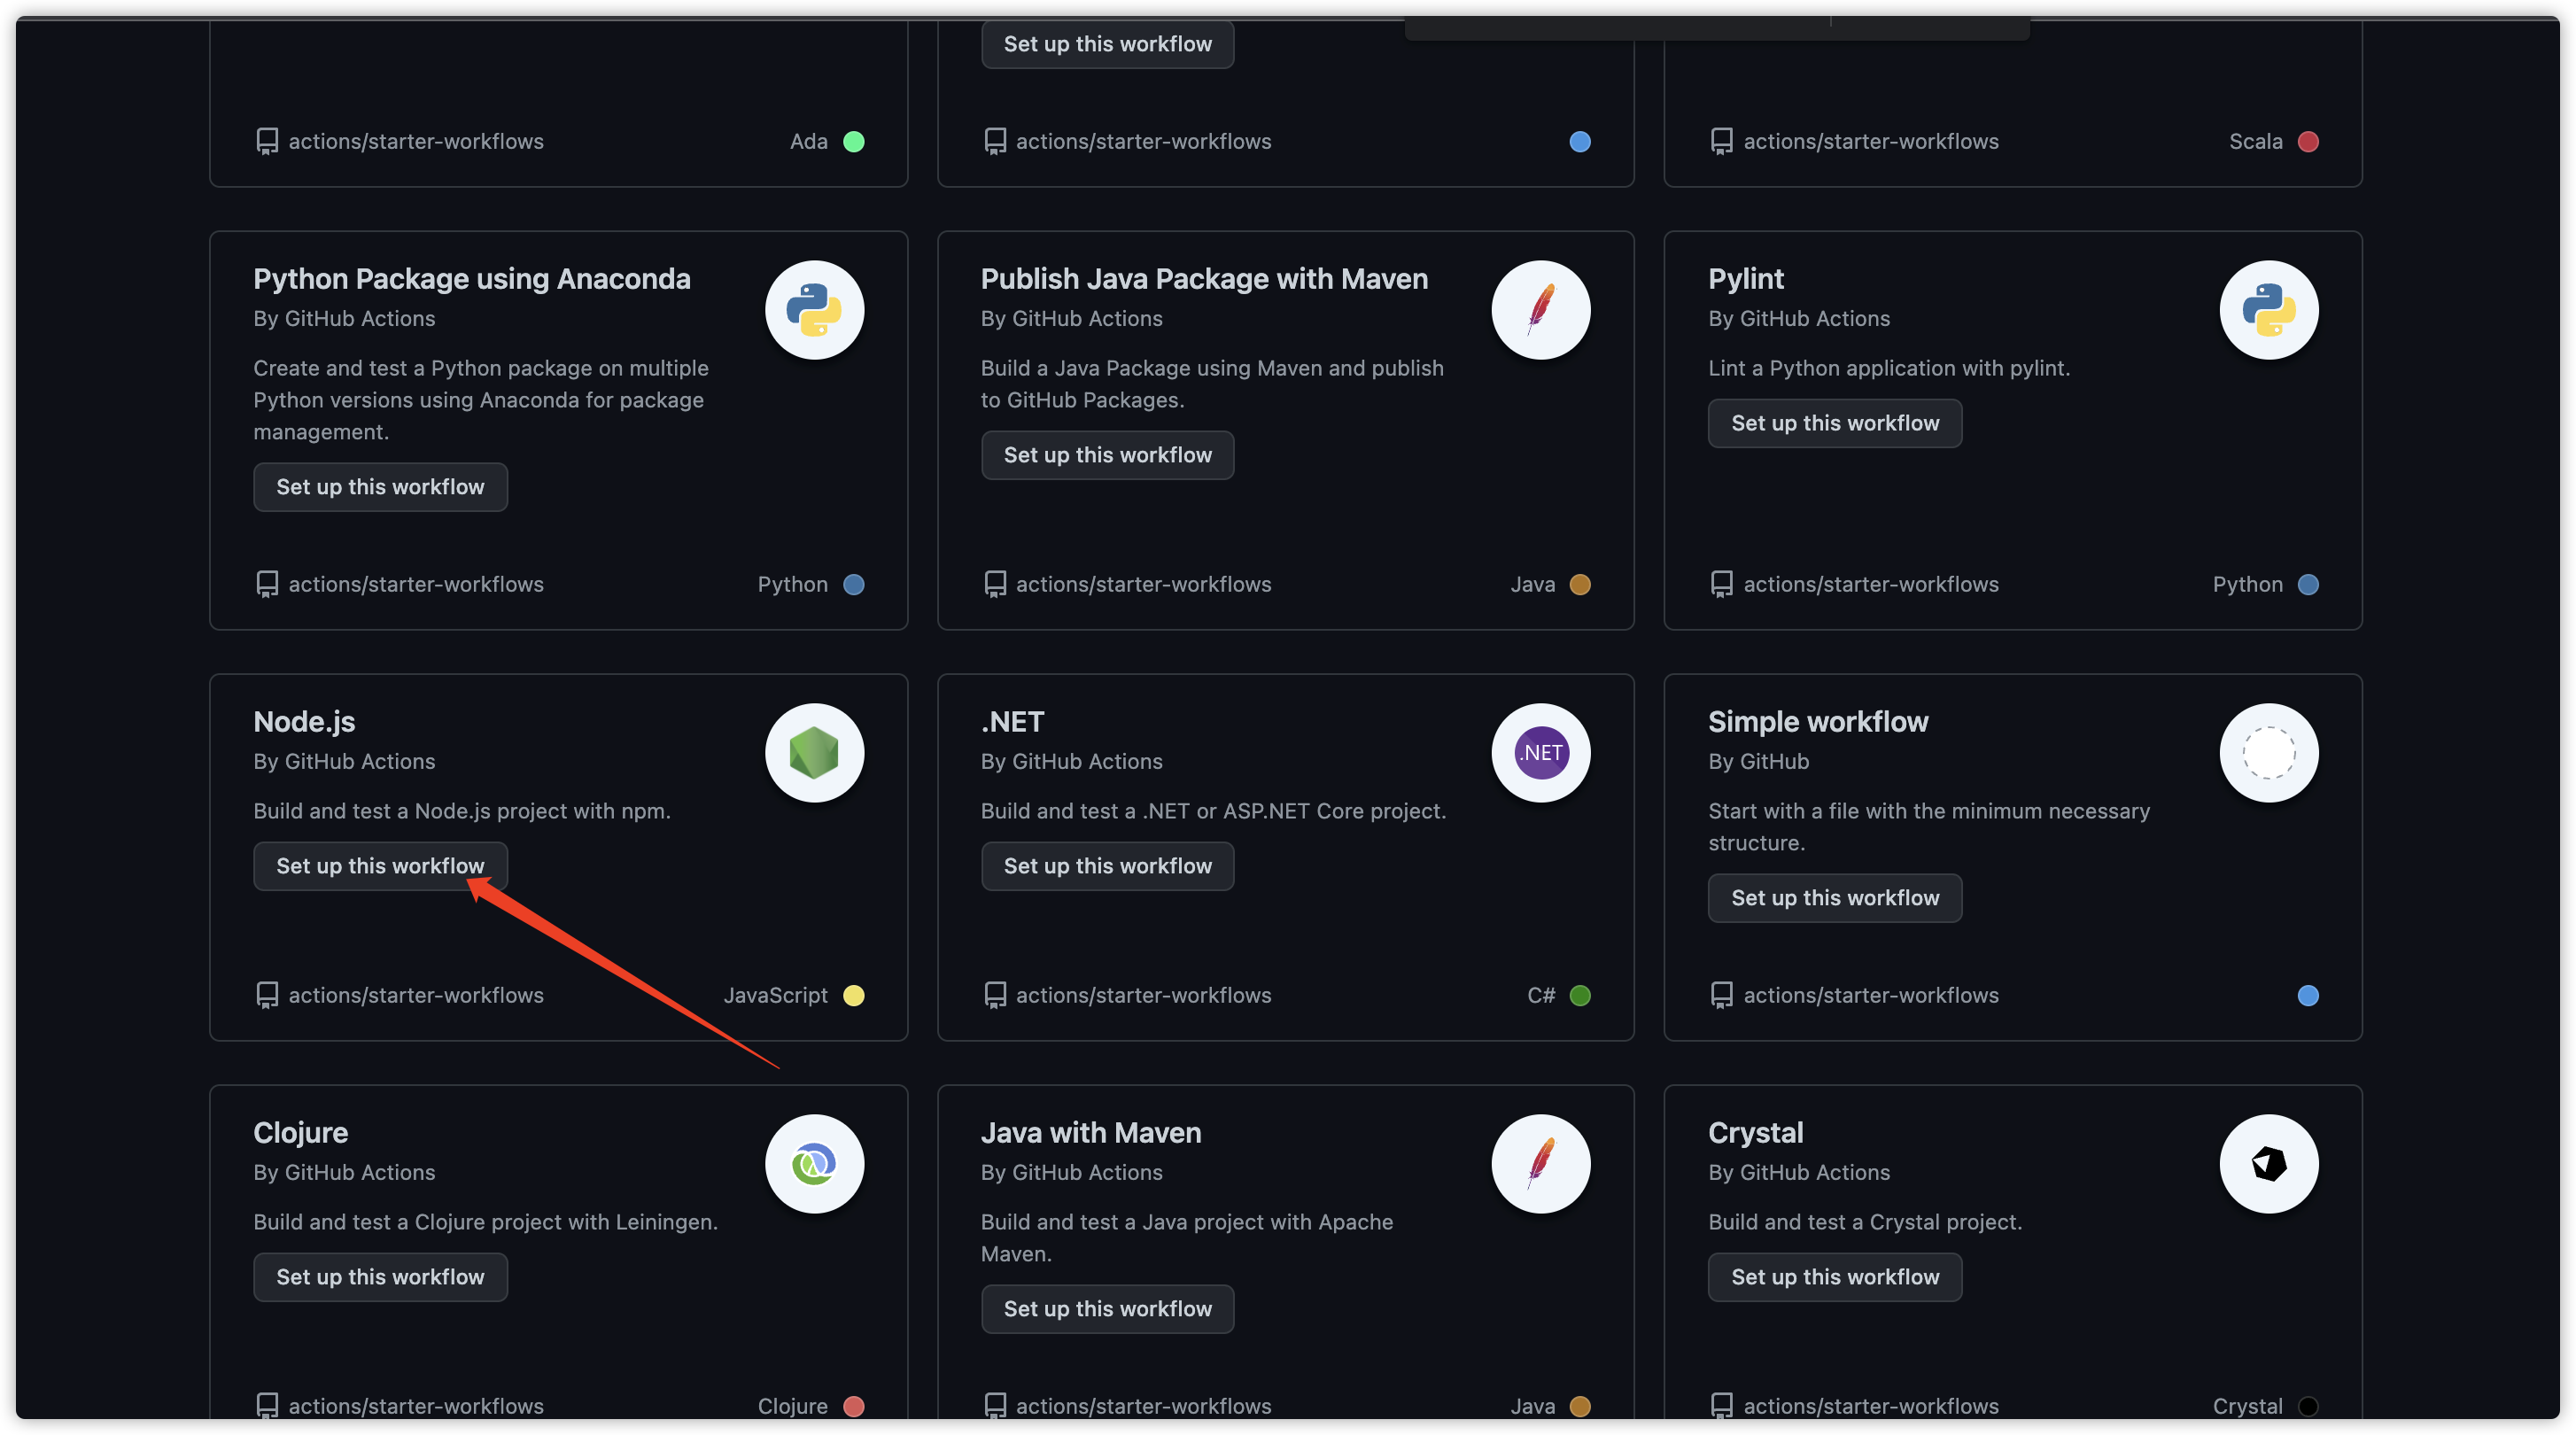Click the Simple workflow card title
The height and width of the screenshot is (1435, 2576).
pyautogui.click(x=1818, y=722)
